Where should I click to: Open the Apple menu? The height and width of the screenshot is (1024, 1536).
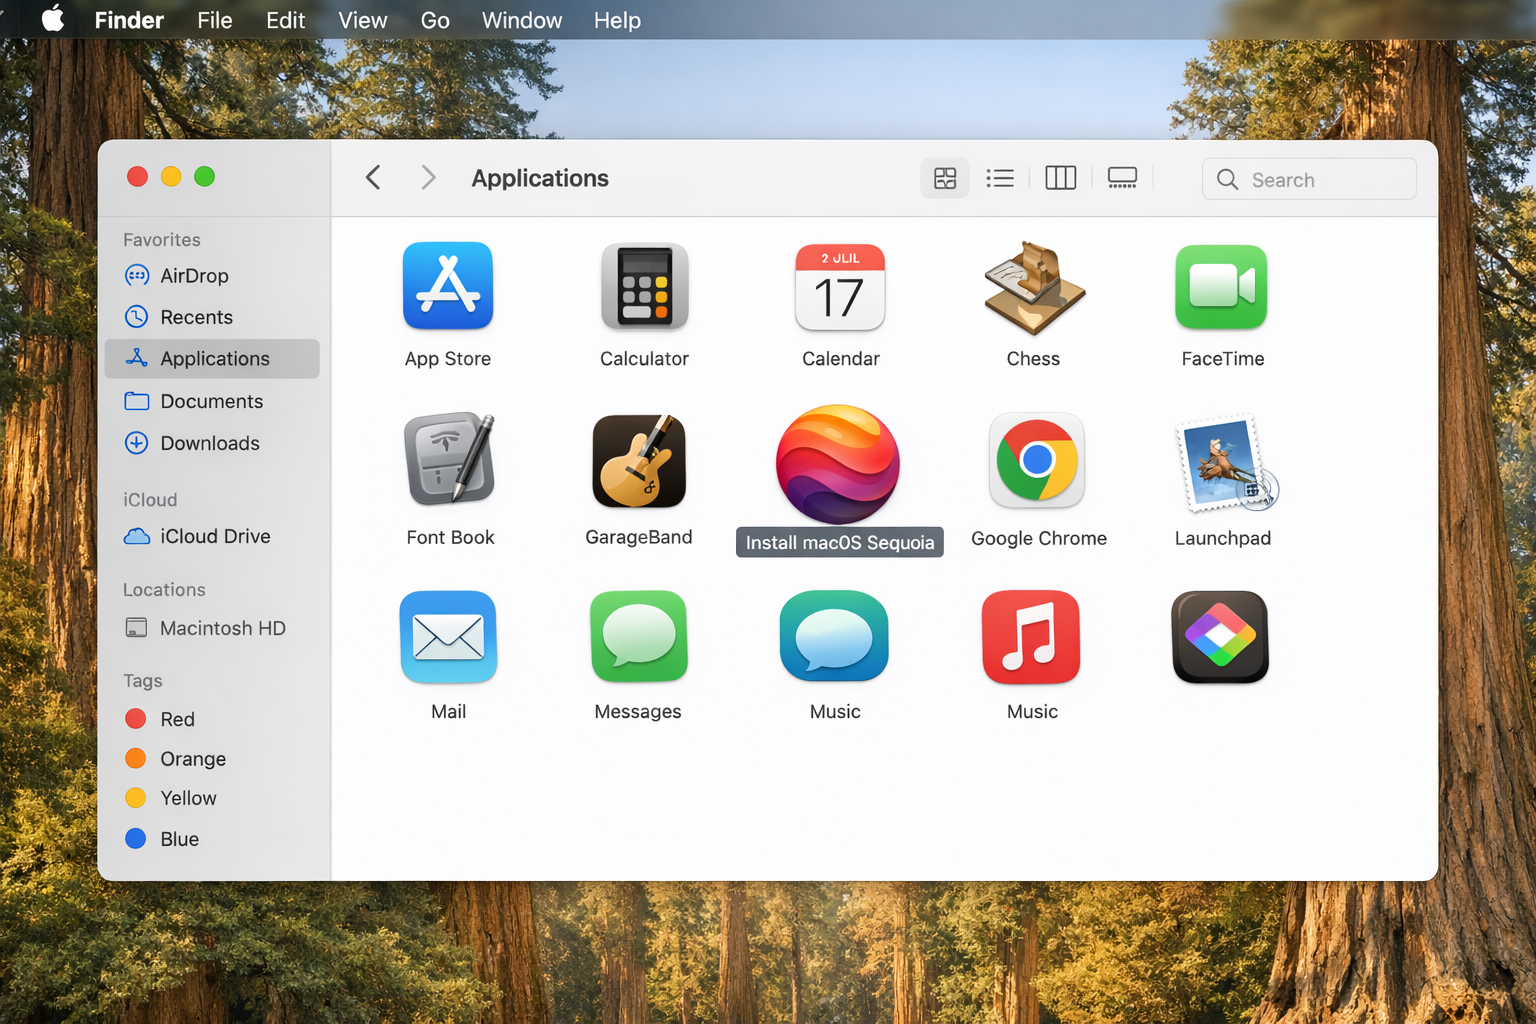pos(53,20)
